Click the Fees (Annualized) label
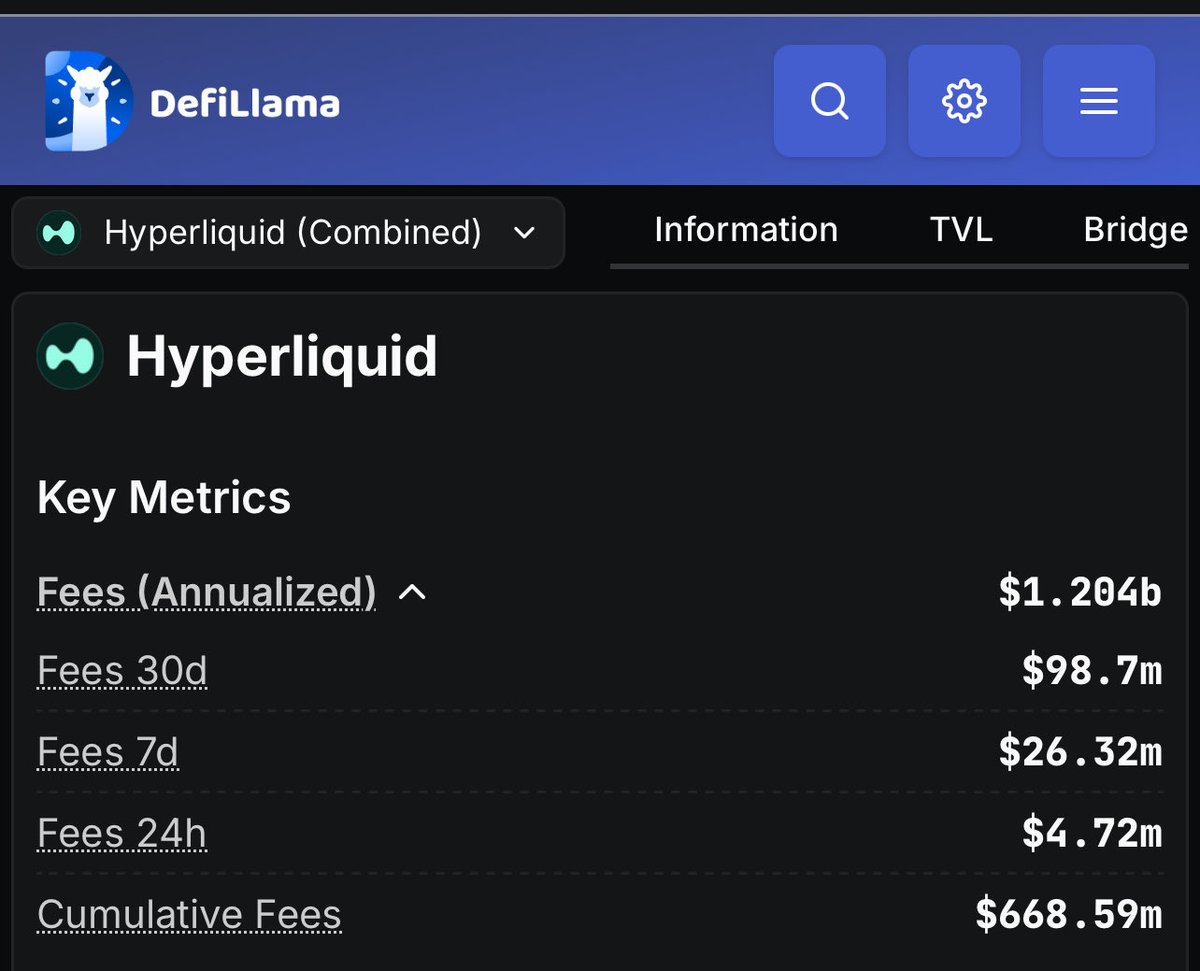1200x971 pixels. tap(207, 592)
